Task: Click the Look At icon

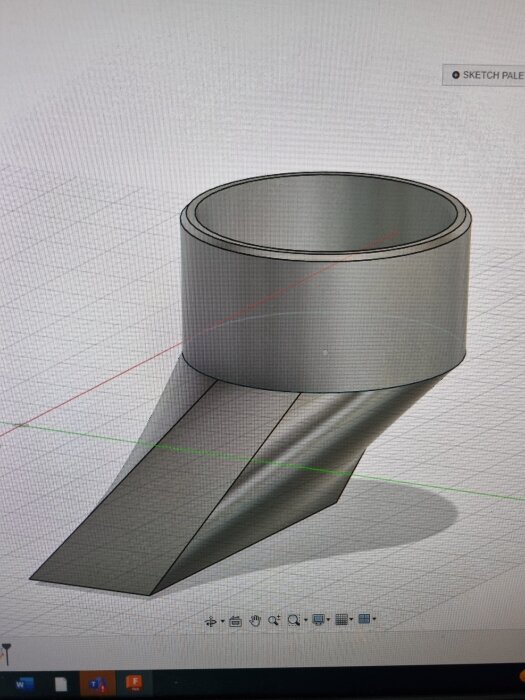Action: pos(235,621)
